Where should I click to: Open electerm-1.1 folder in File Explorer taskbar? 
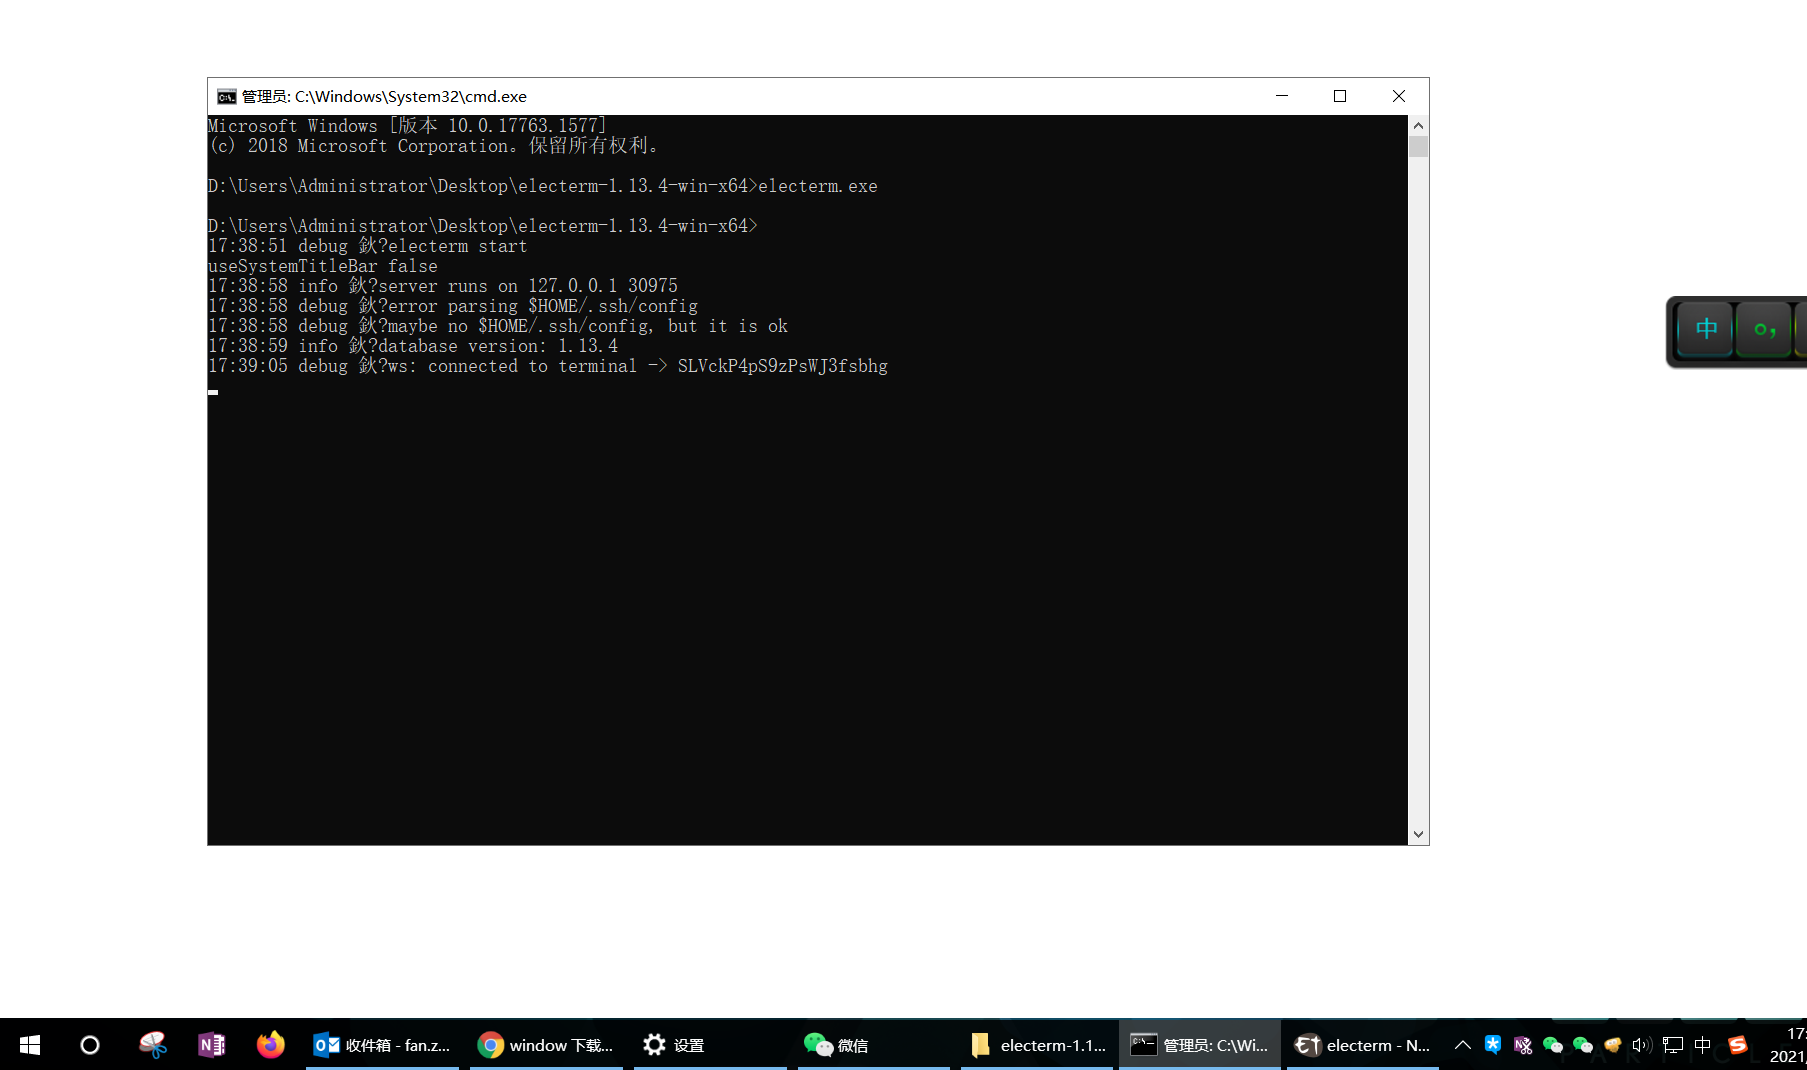point(1037,1045)
